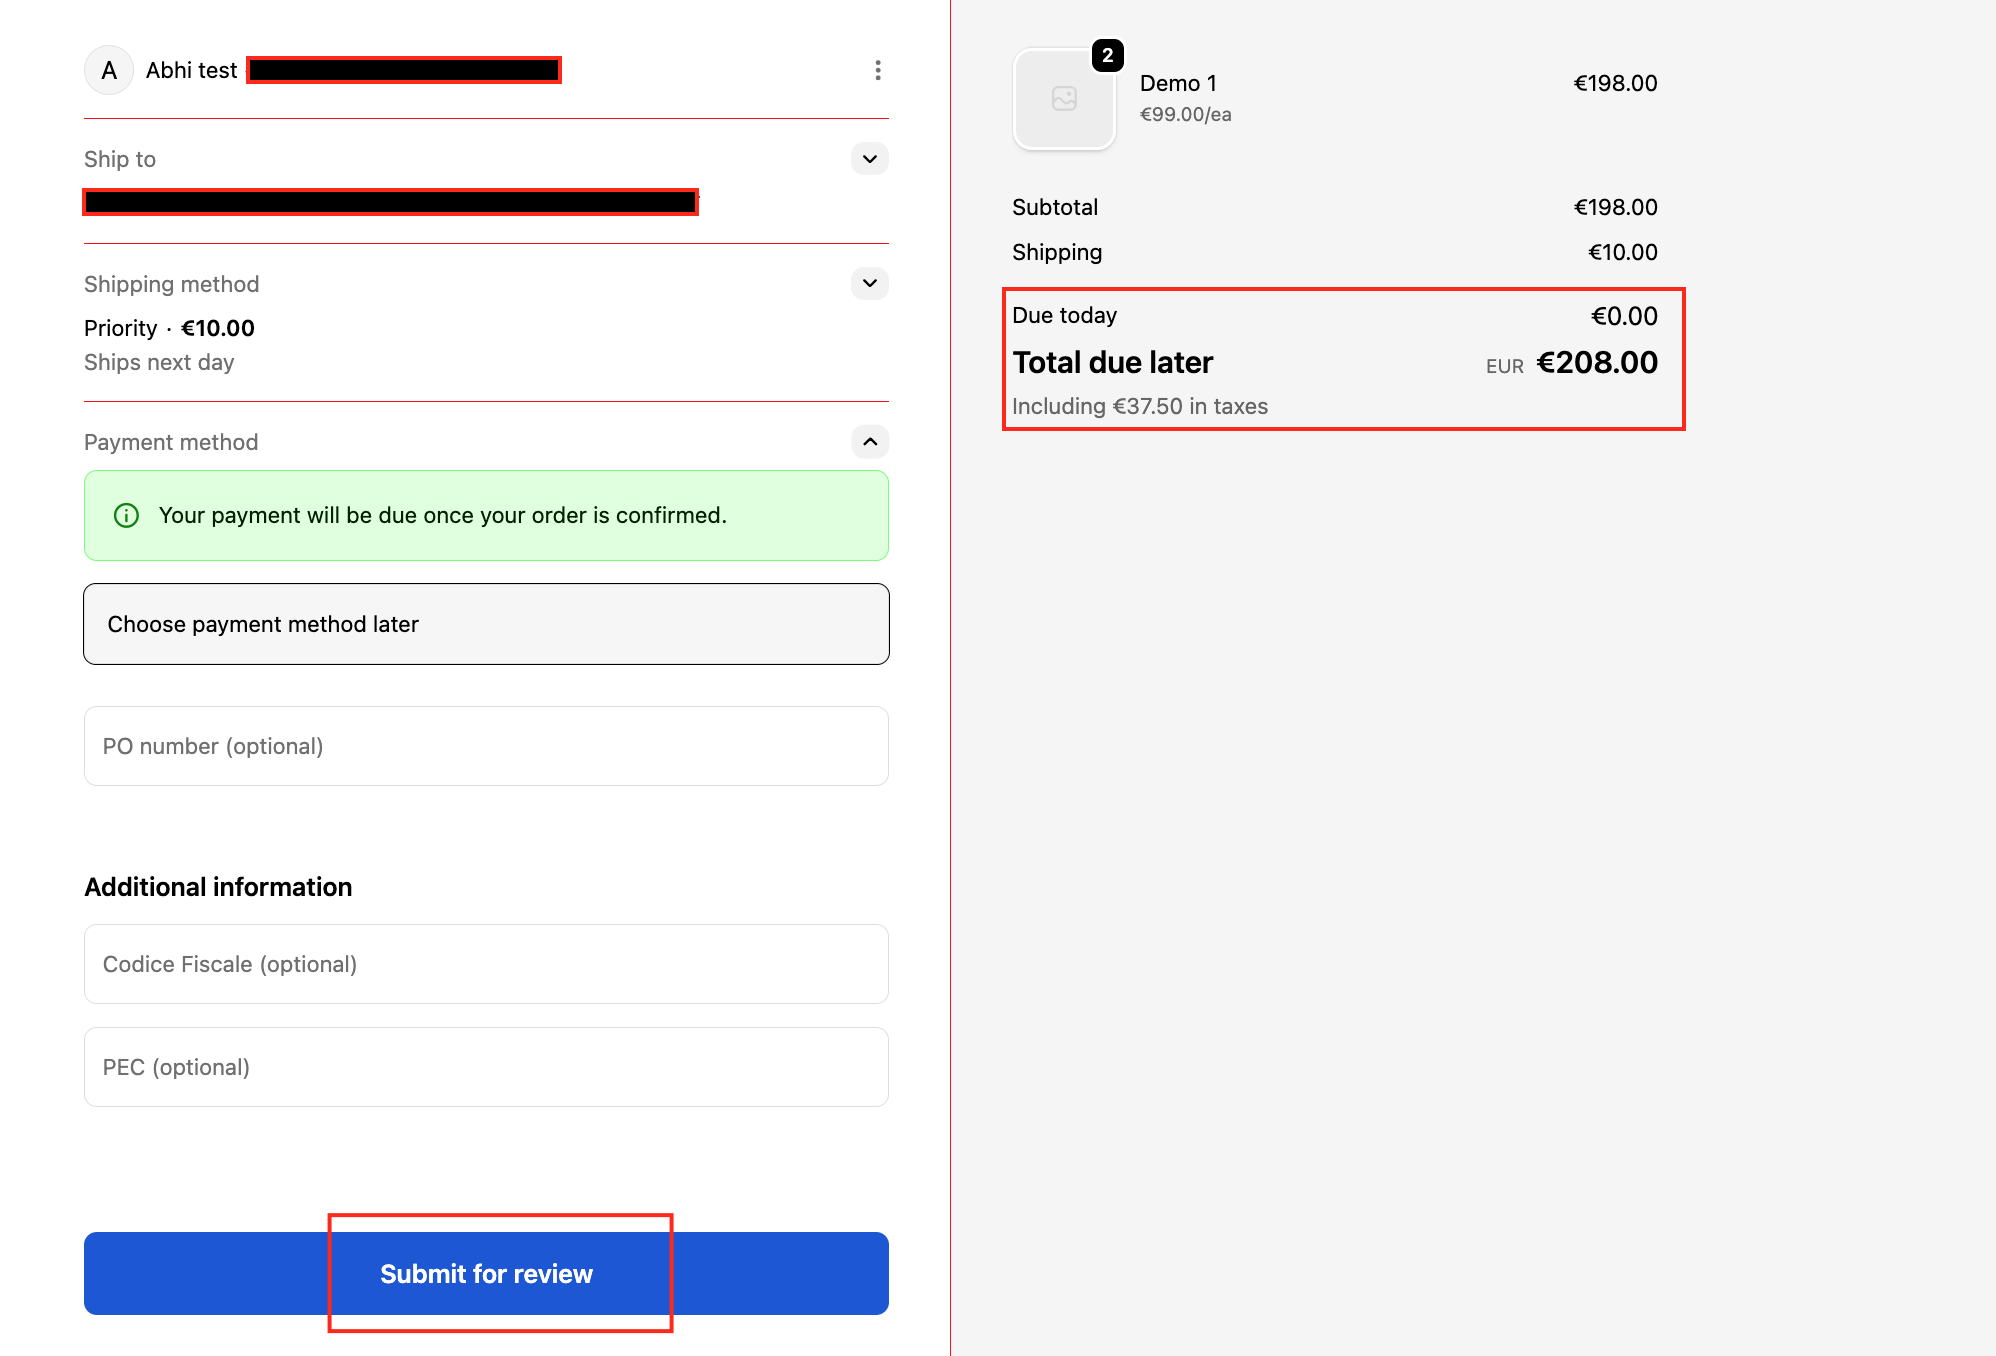Click the Payment method heading label
The height and width of the screenshot is (1356, 1996).
(x=171, y=442)
